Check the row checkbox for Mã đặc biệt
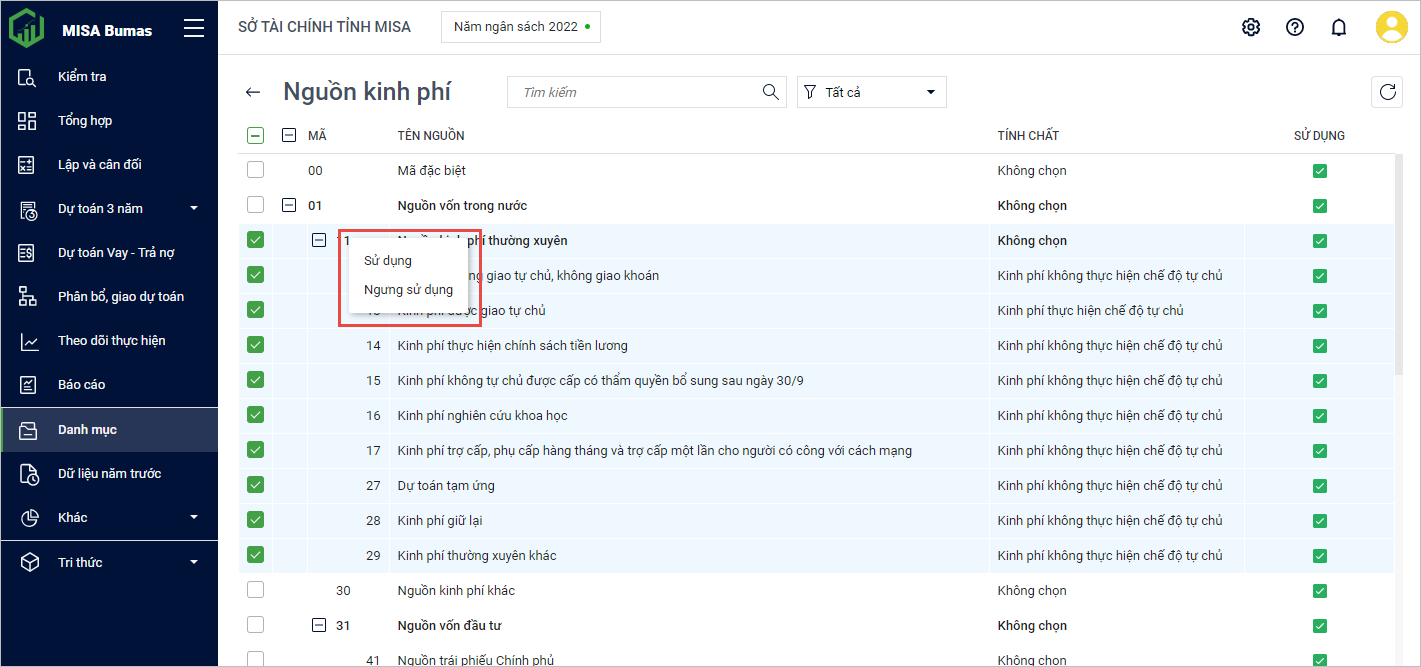Screen dimensions: 1421x667 coord(256,170)
